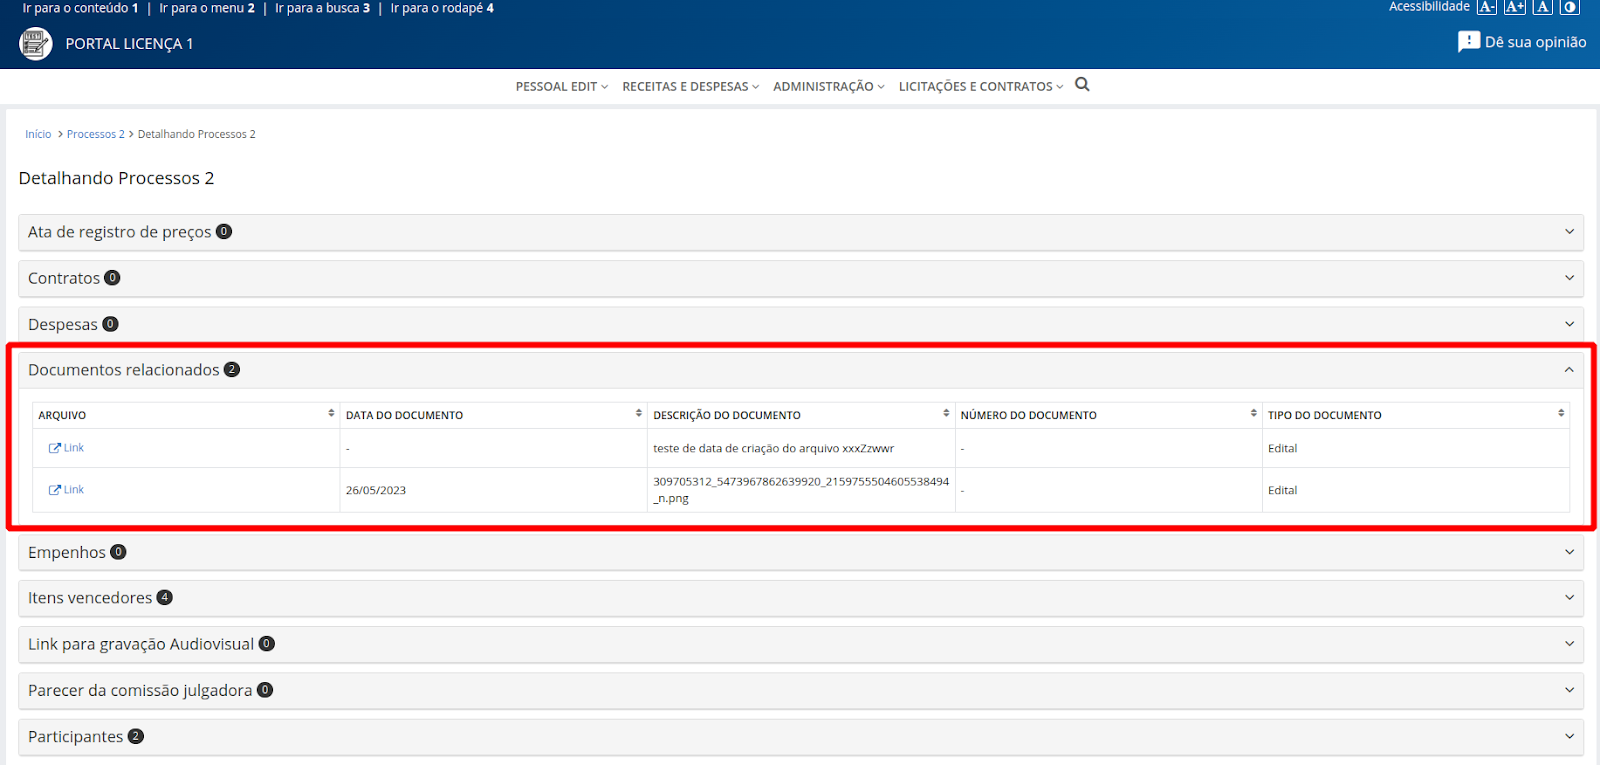Click Acessibilidade link in header

click(1429, 7)
